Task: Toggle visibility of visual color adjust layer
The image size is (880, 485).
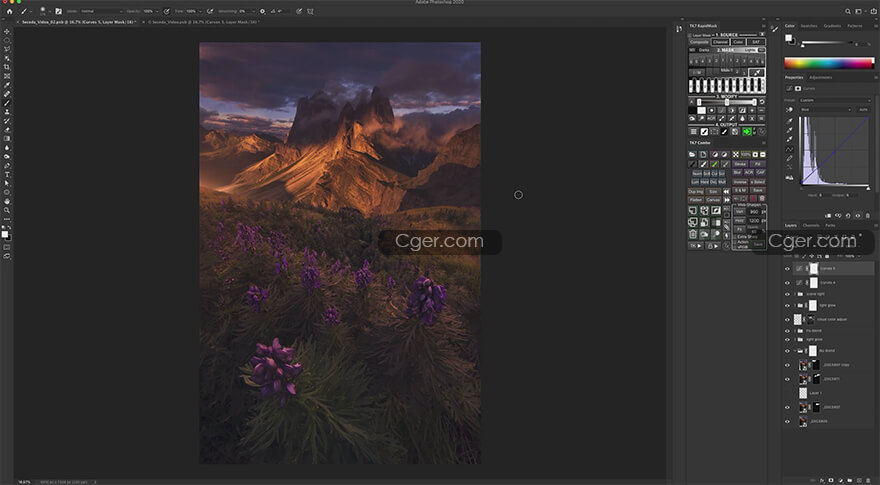Action: [x=787, y=319]
